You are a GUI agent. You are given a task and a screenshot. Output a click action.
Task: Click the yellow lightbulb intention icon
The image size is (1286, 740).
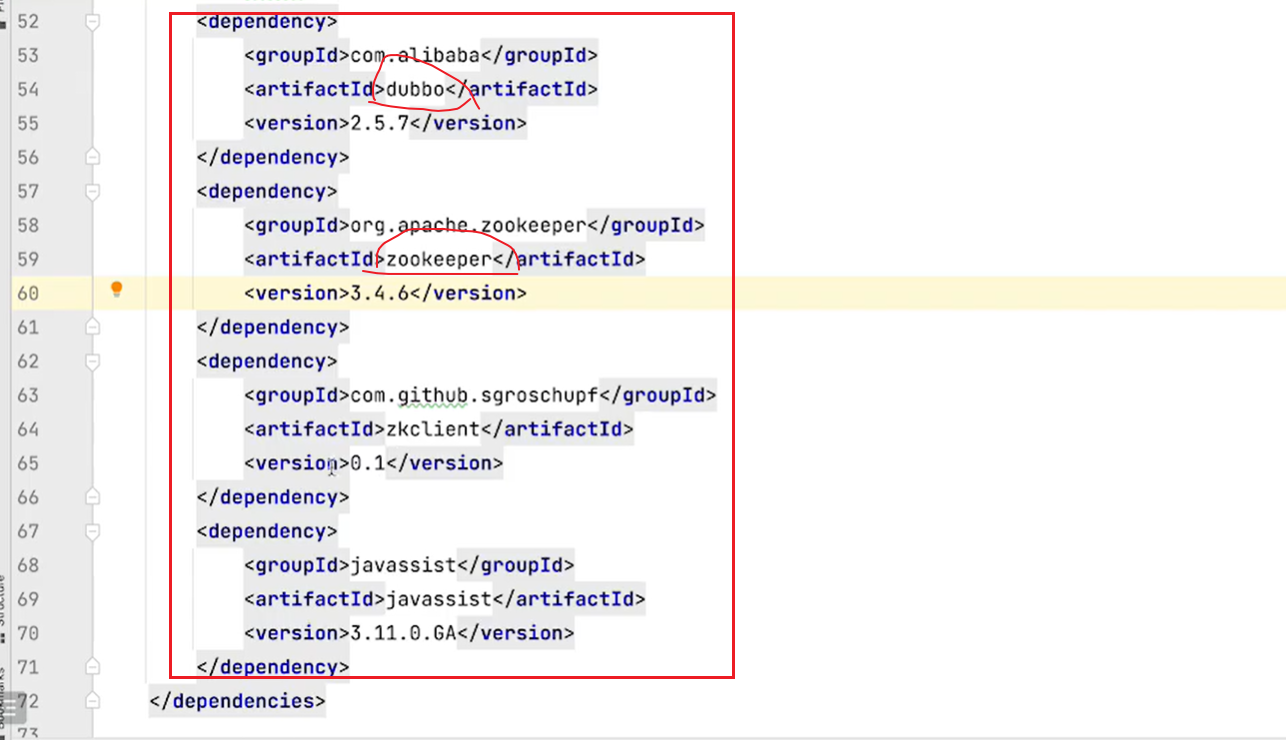116,290
